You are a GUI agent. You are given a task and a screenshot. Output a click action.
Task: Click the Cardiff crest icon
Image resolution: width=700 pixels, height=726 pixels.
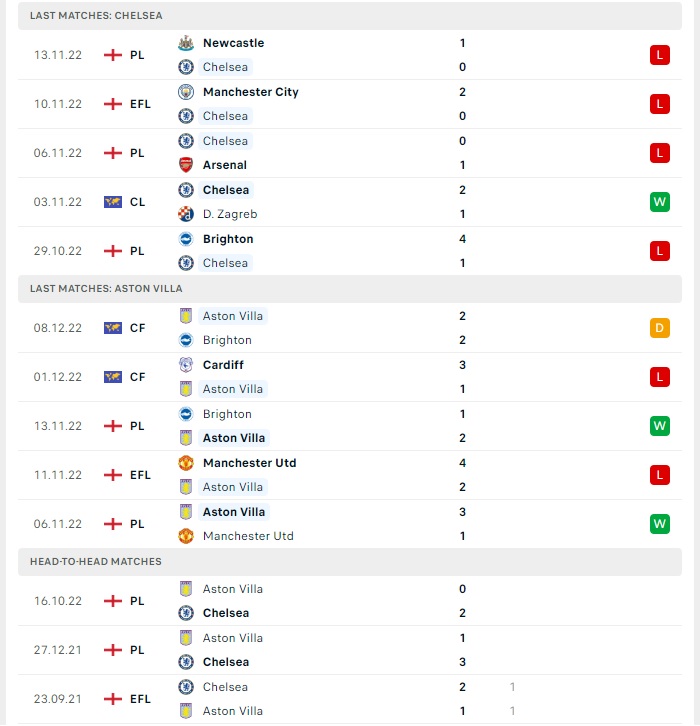[x=186, y=365]
